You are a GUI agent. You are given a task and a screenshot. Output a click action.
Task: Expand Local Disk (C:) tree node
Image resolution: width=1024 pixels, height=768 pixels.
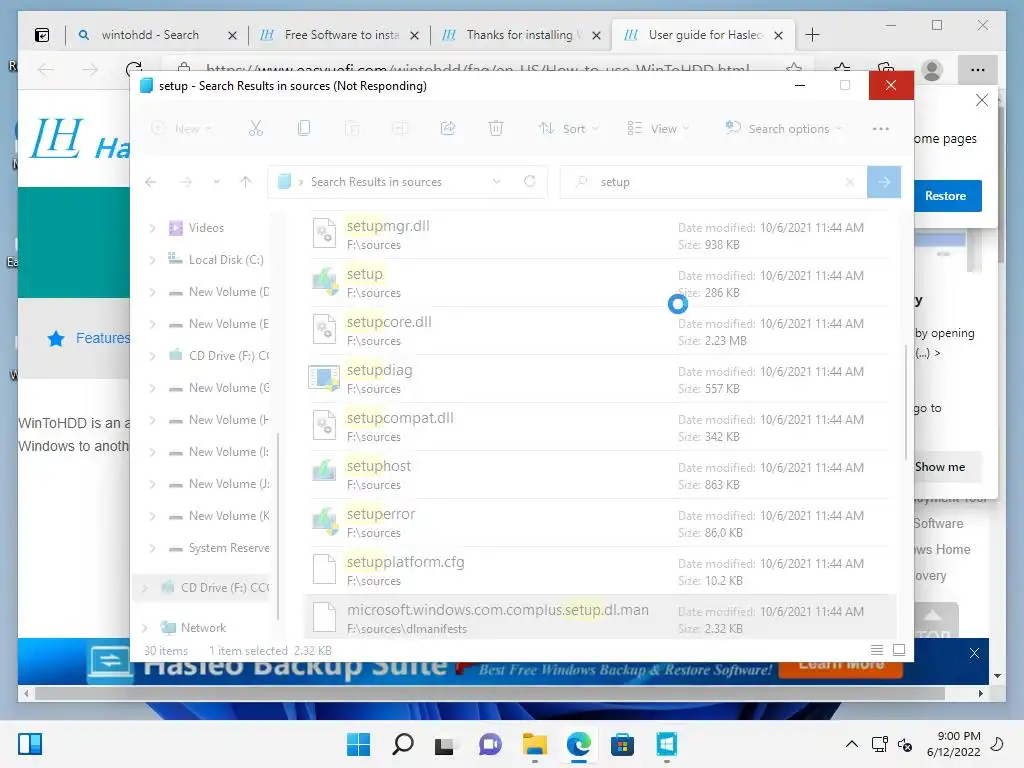(x=152, y=260)
